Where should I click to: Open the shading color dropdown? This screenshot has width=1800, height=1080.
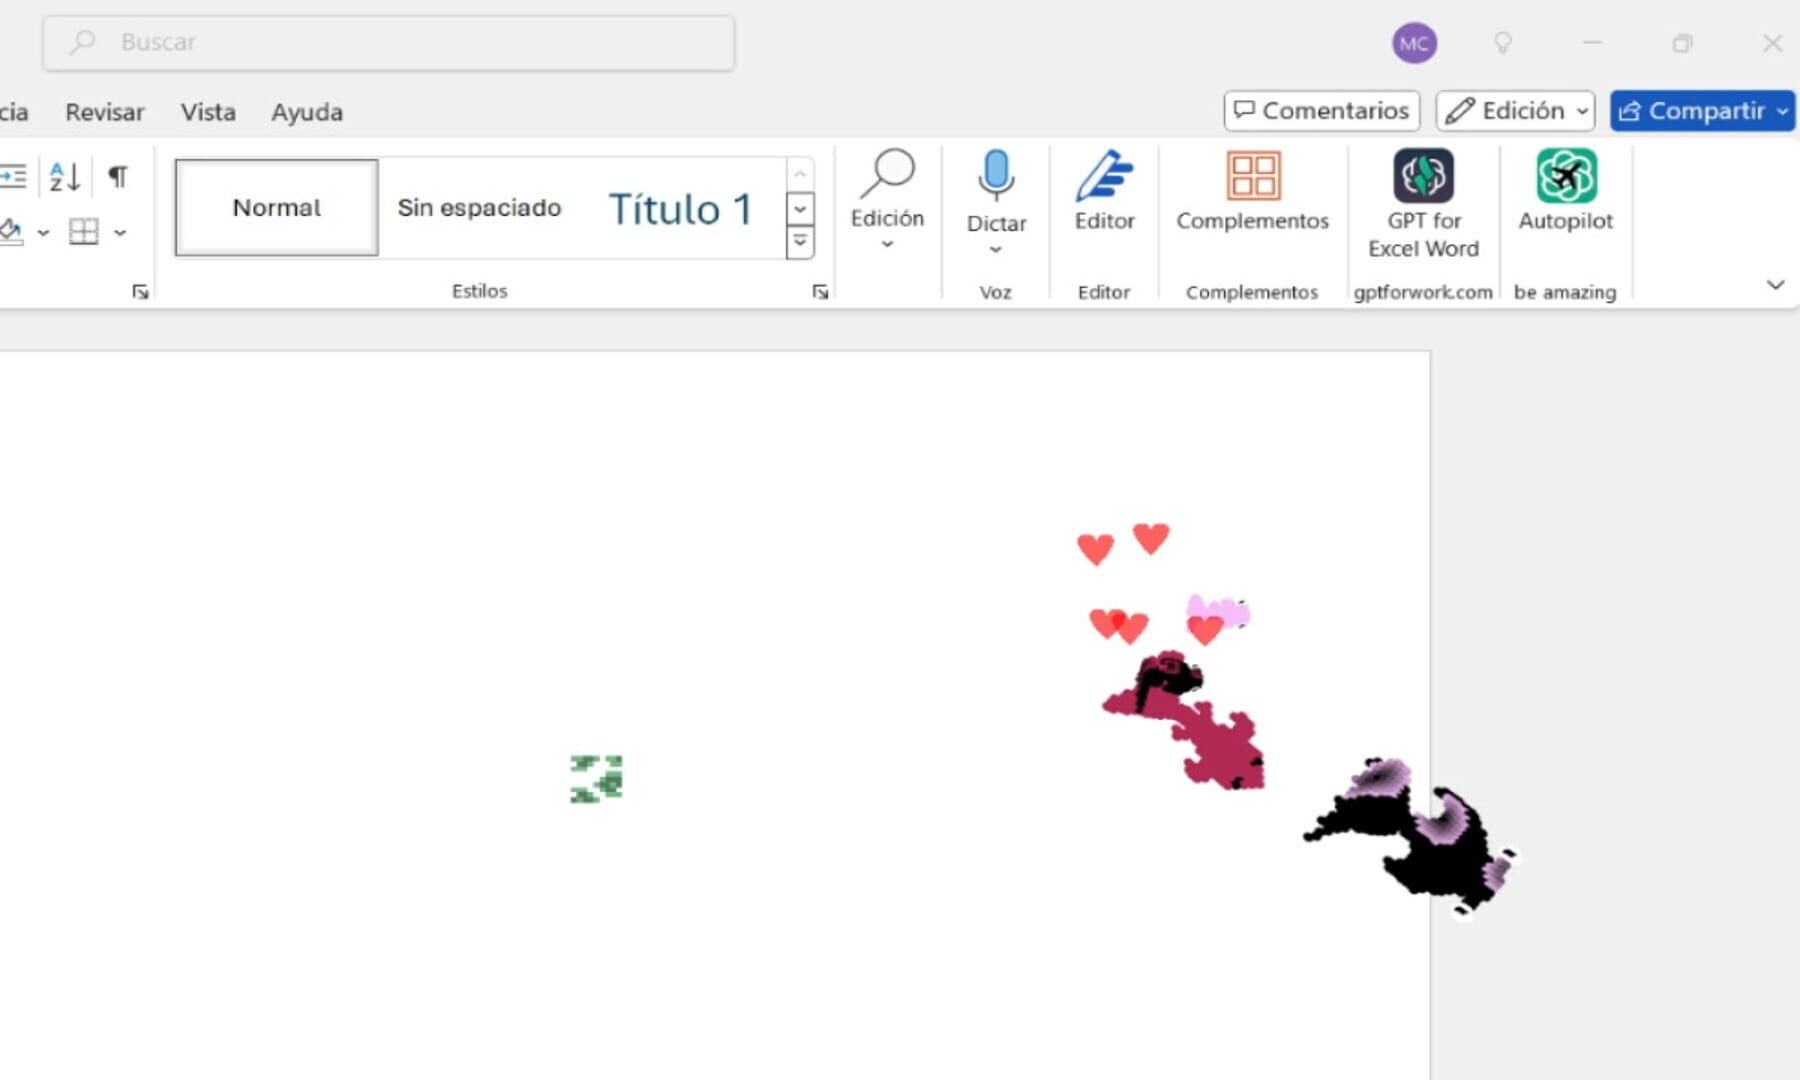click(x=42, y=232)
